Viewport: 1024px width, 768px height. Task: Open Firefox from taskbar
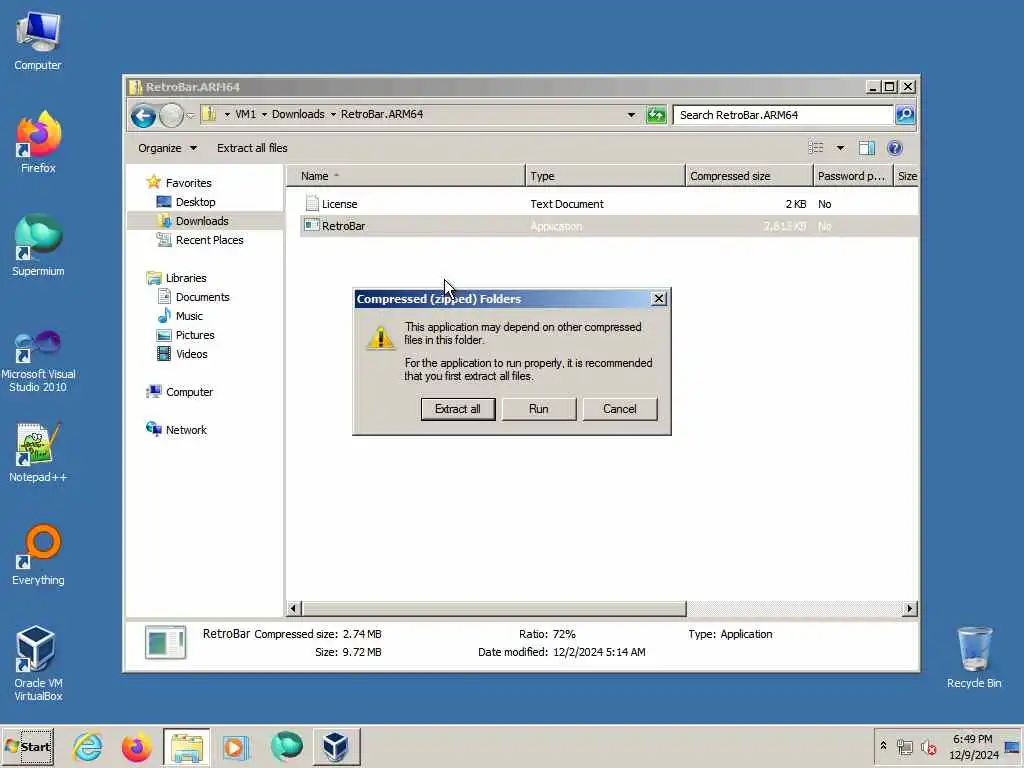coord(136,746)
